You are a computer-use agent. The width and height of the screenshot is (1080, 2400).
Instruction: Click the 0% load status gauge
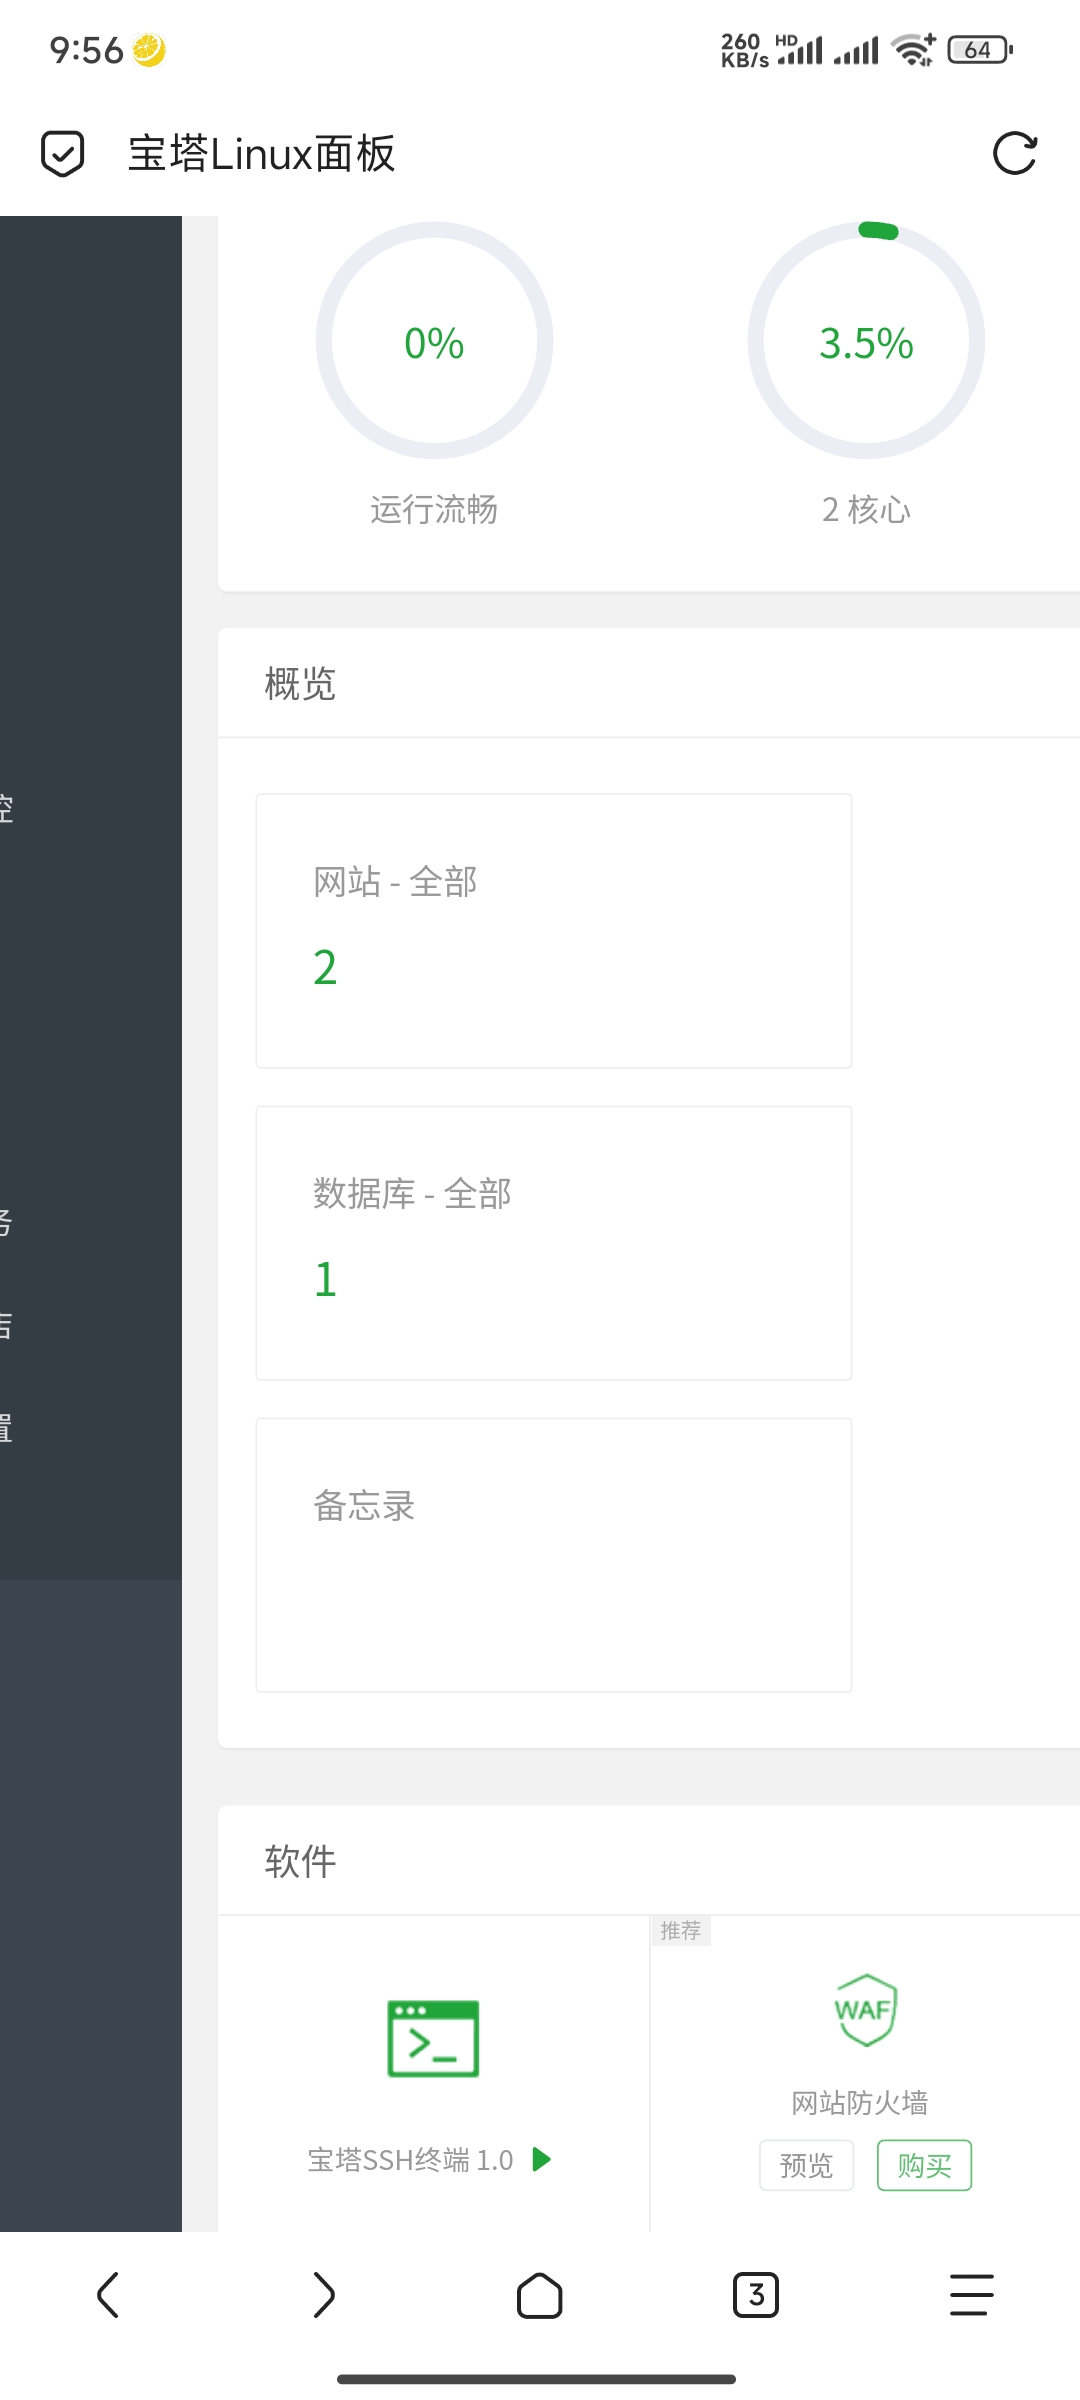pyautogui.click(x=434, y=341)
